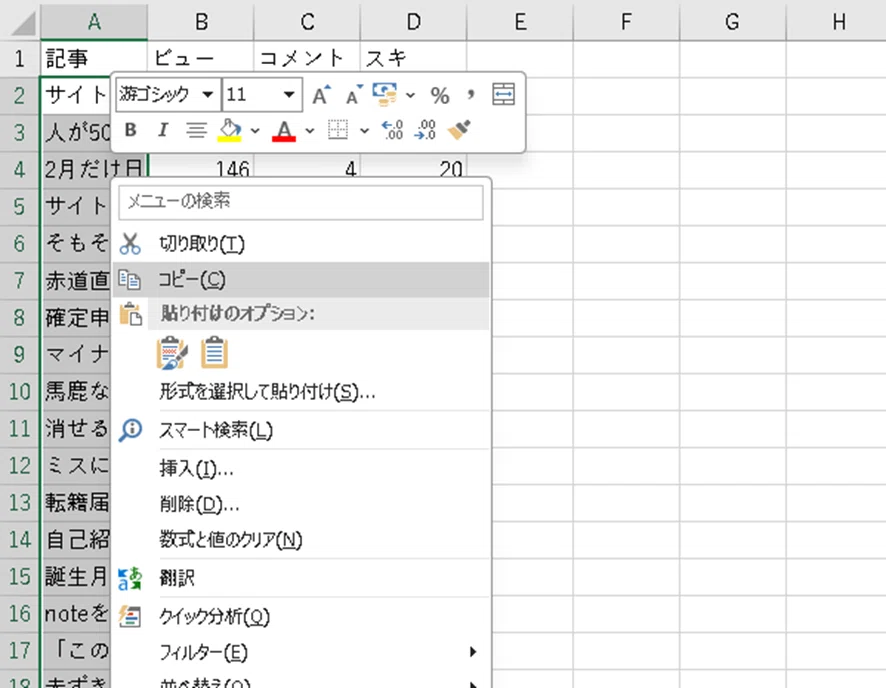
Task: Choose 翻訳 menu entry
Action: [x=301, y=578]
